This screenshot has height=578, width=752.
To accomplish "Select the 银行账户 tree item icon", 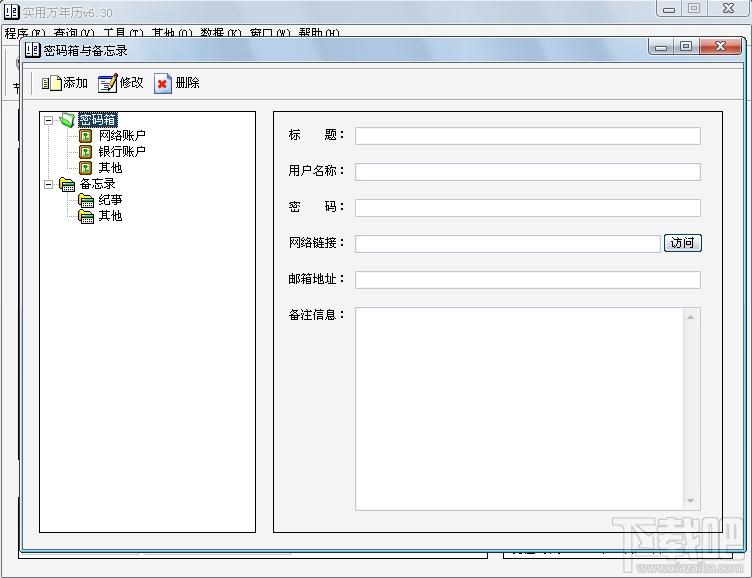I will (x=86, y=152).
